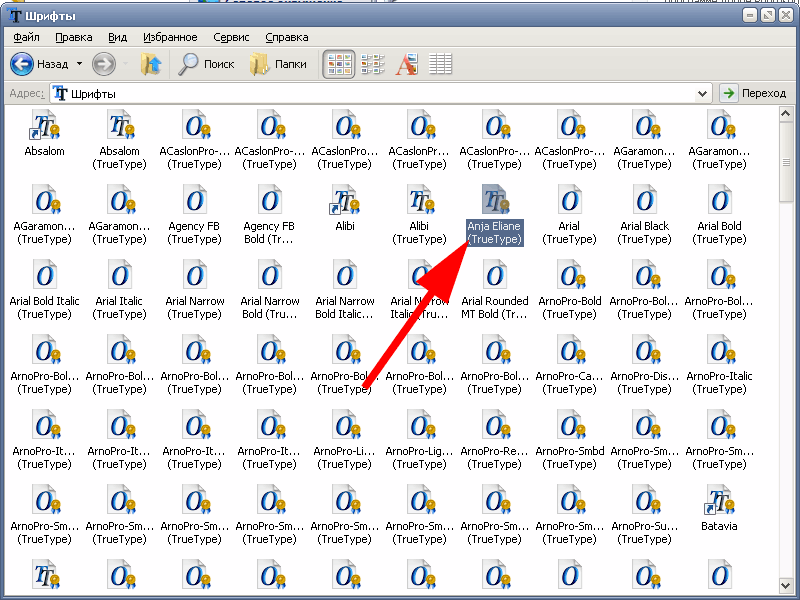The width and height of the screenshot is (800, 600).
Task: Select the Arial Rounded MT Bold font
Action: click(494, 289)
